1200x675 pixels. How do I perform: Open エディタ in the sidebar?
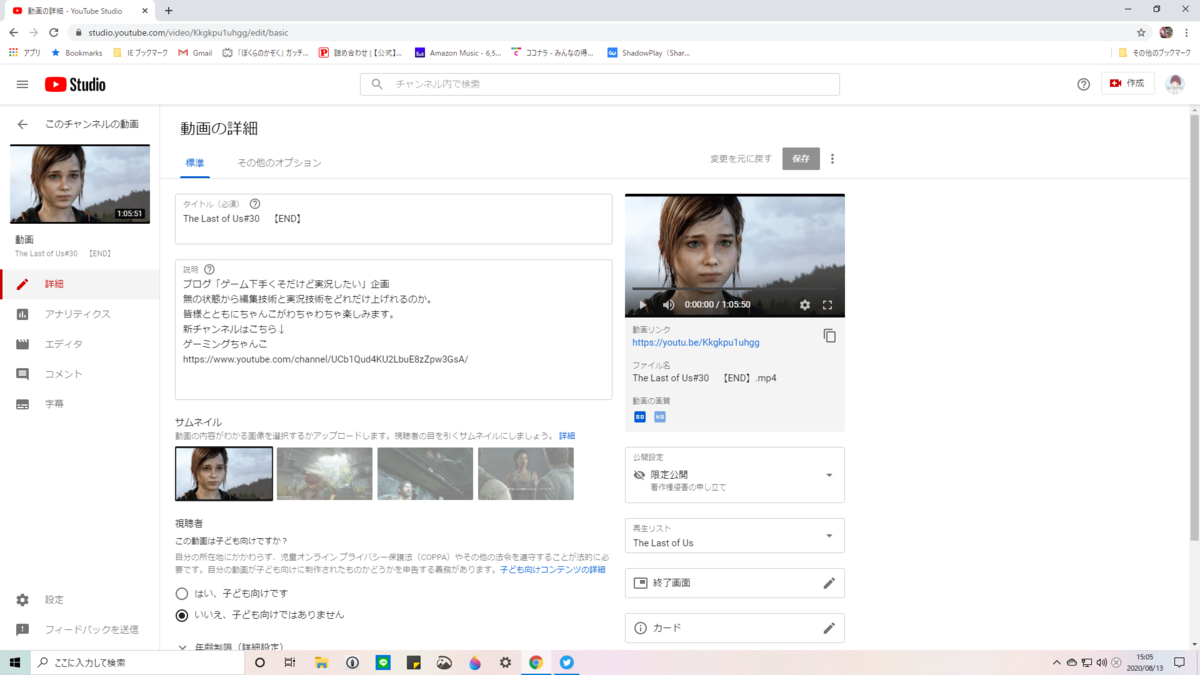(x=80, y=344)
